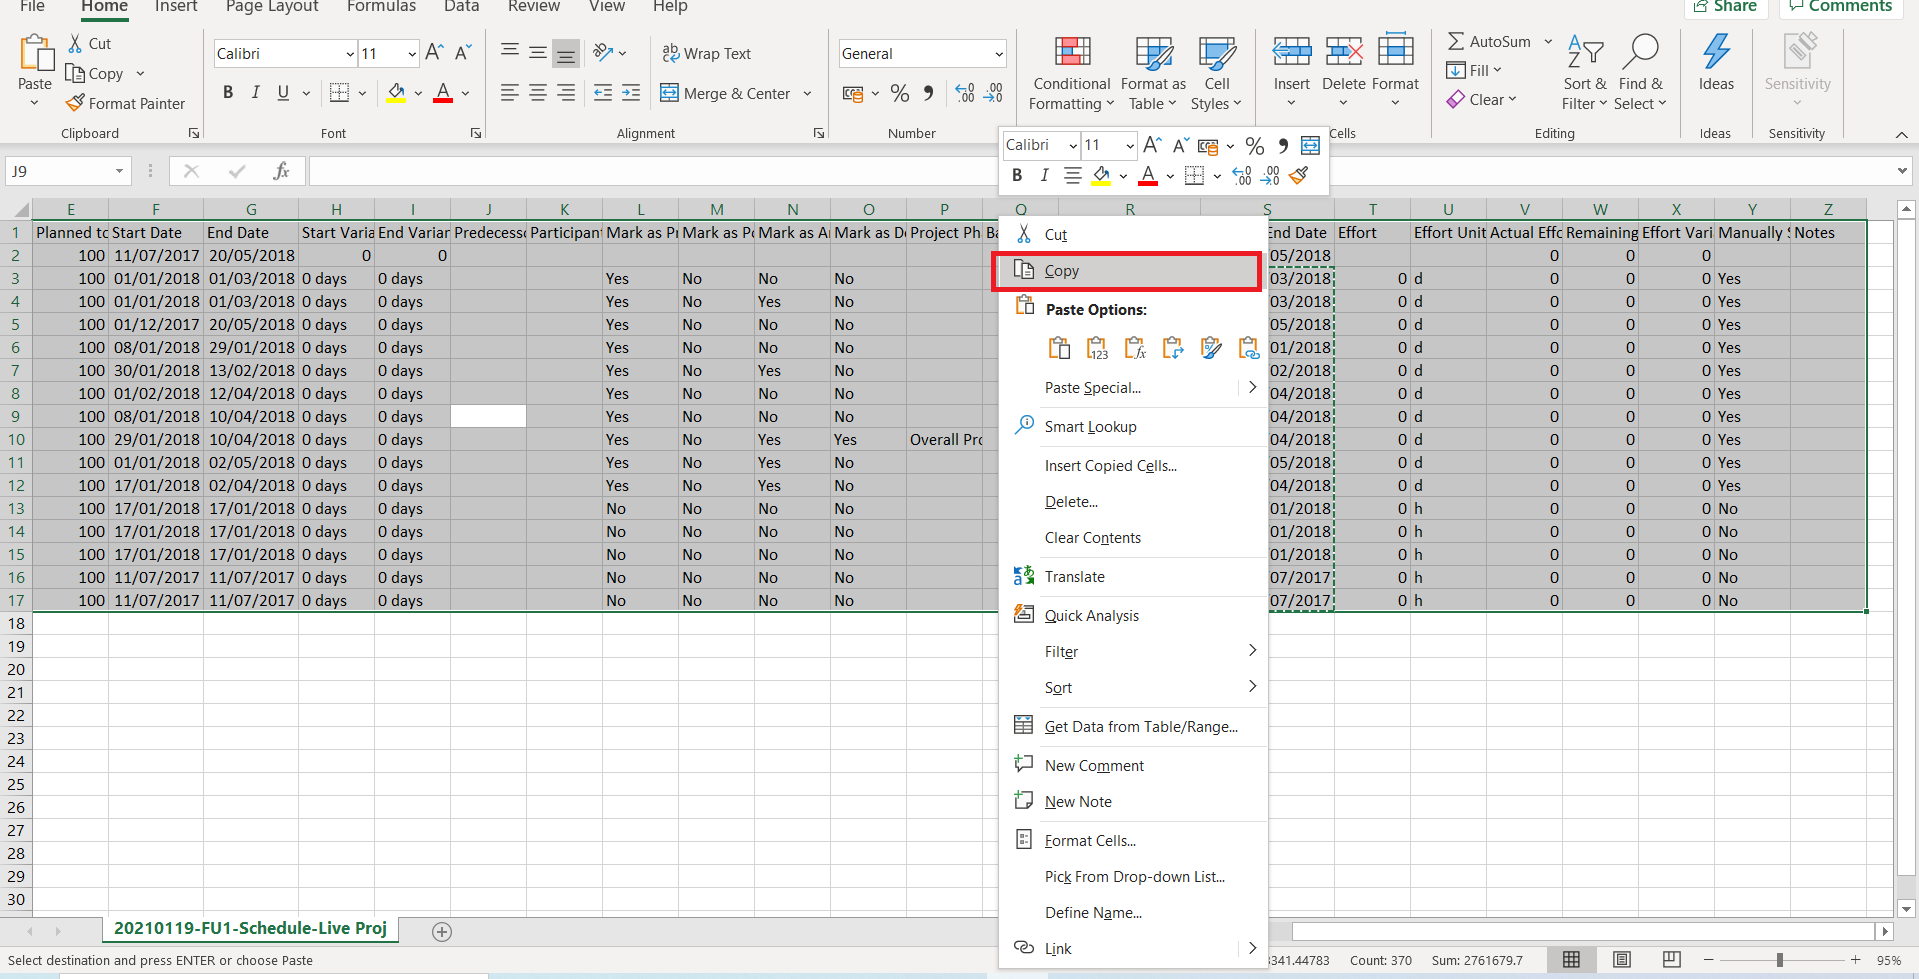Image resolution: width=1919 pixels, height=979 pixels.
Task: Open AutoSum dropdown arrow
Action: [x=1548, y=42]
